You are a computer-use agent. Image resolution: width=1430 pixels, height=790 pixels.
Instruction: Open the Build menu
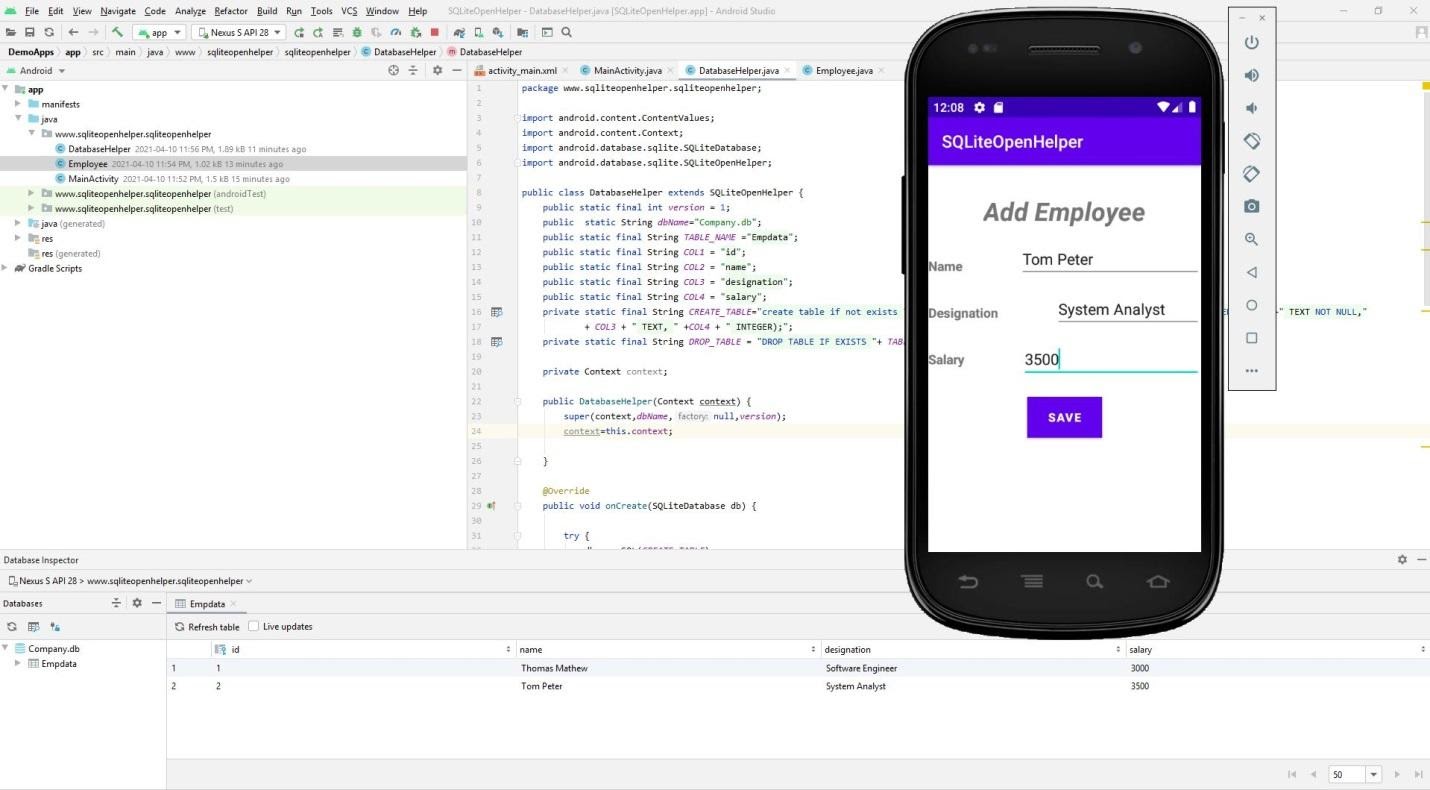(267, 11)
